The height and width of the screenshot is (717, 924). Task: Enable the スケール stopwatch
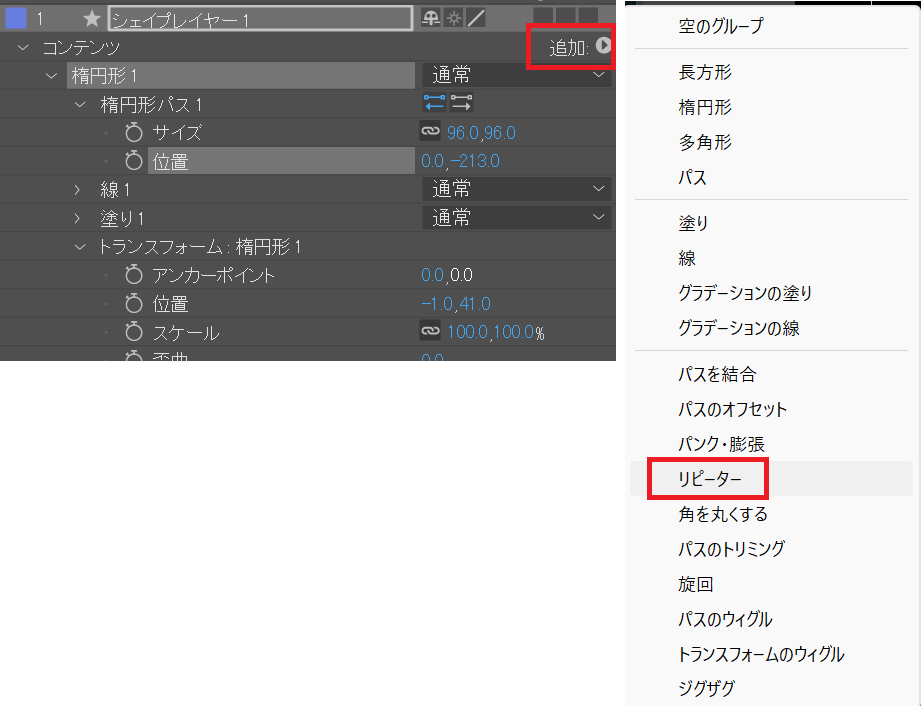134,332
